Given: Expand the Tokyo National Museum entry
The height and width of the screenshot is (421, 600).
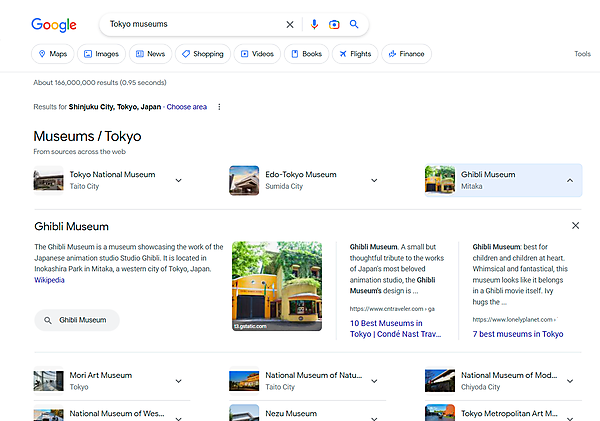Looking at the screenshot, I should tap(178, 180).
